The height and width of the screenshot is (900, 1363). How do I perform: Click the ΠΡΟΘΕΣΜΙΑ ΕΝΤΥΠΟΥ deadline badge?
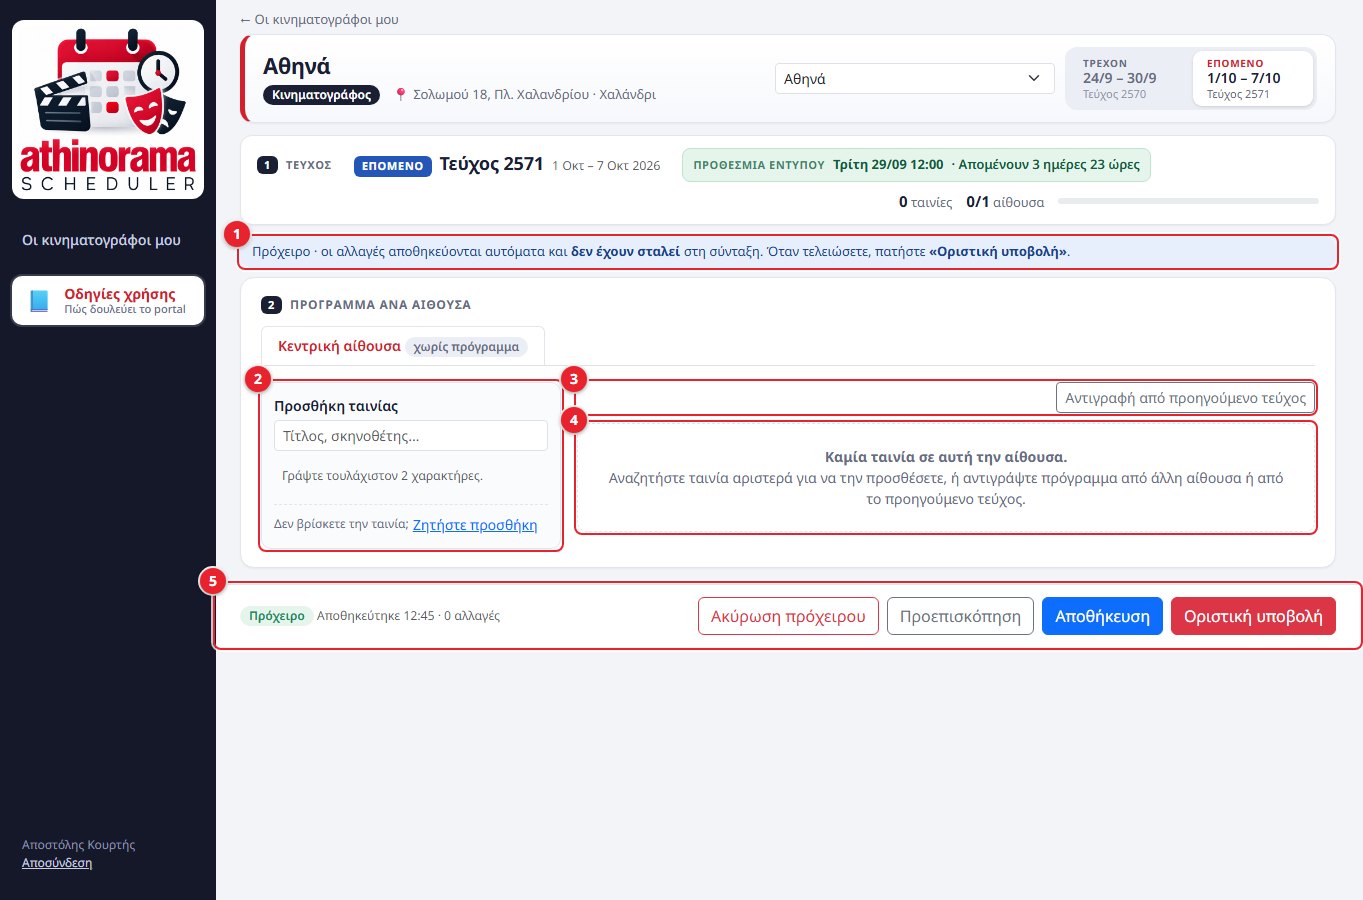[916, 165]
